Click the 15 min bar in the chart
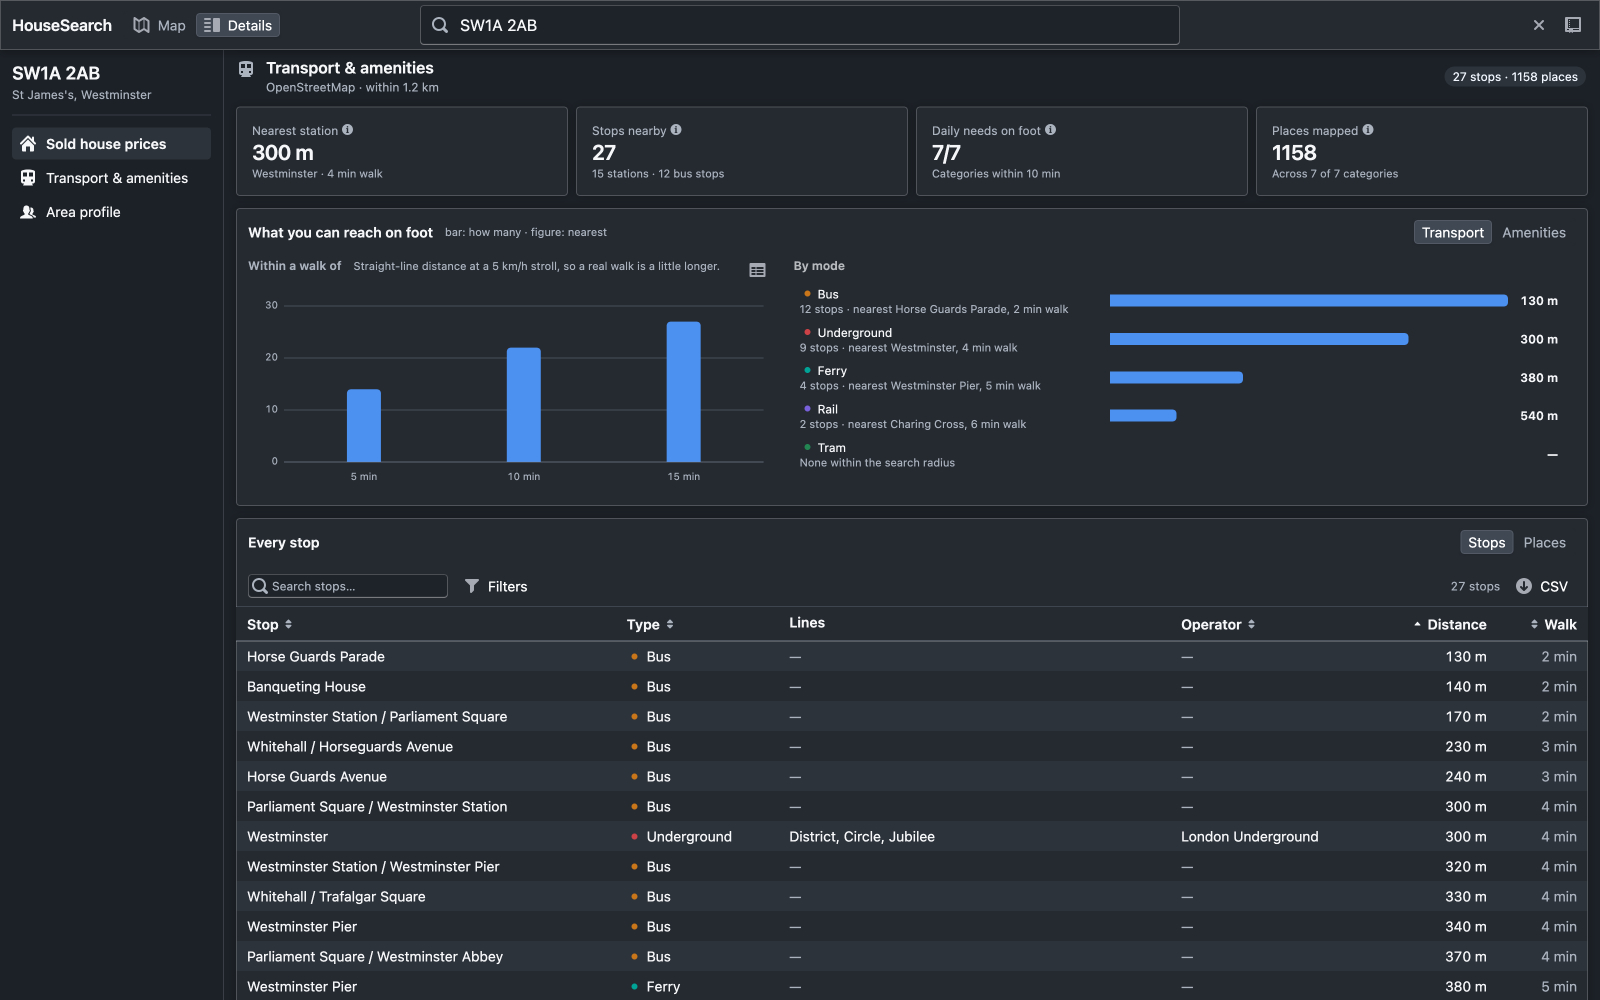The image size is (1600, 1000). click(x=684, y=391)
